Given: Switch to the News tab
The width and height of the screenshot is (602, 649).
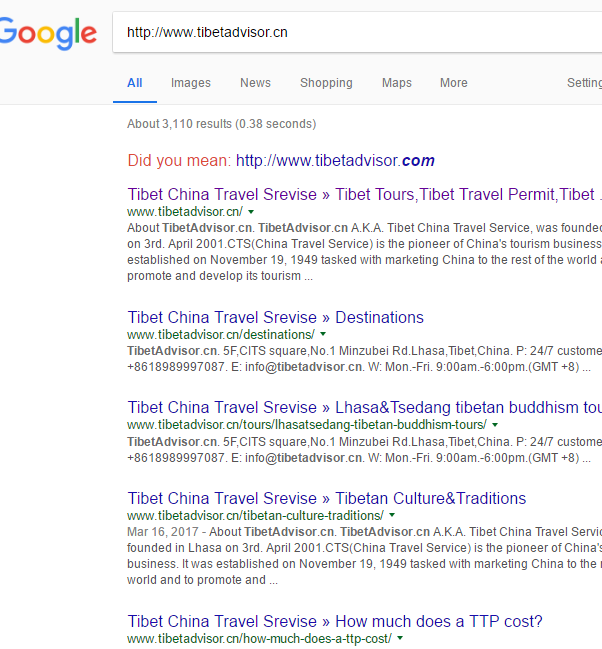Looking at the screenshot, I should click(255, 83).
